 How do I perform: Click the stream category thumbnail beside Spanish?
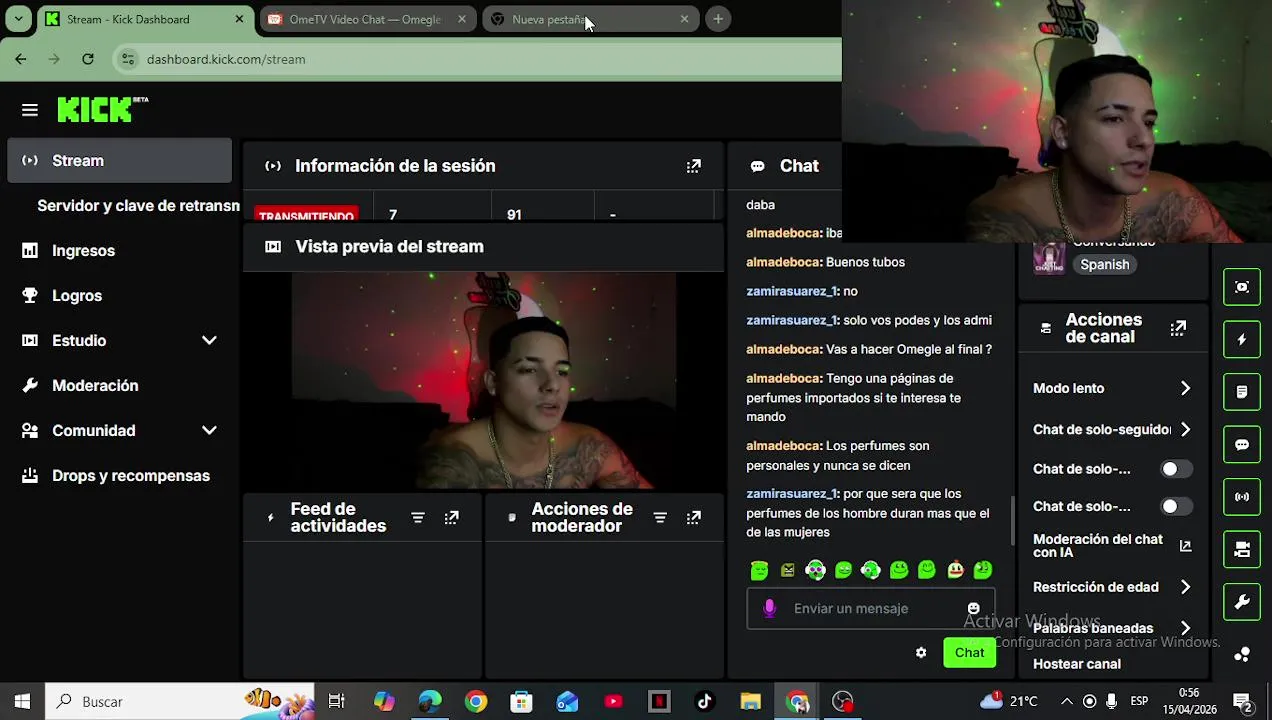click(x=1049, y=258)
